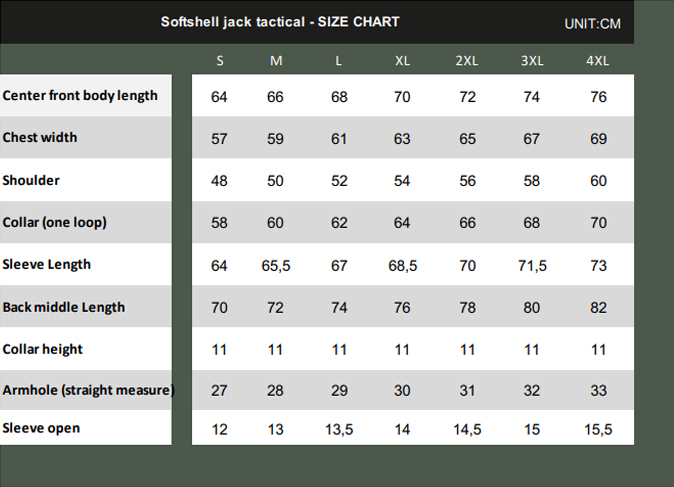Click the 'Sleeve open' row label

41,428
